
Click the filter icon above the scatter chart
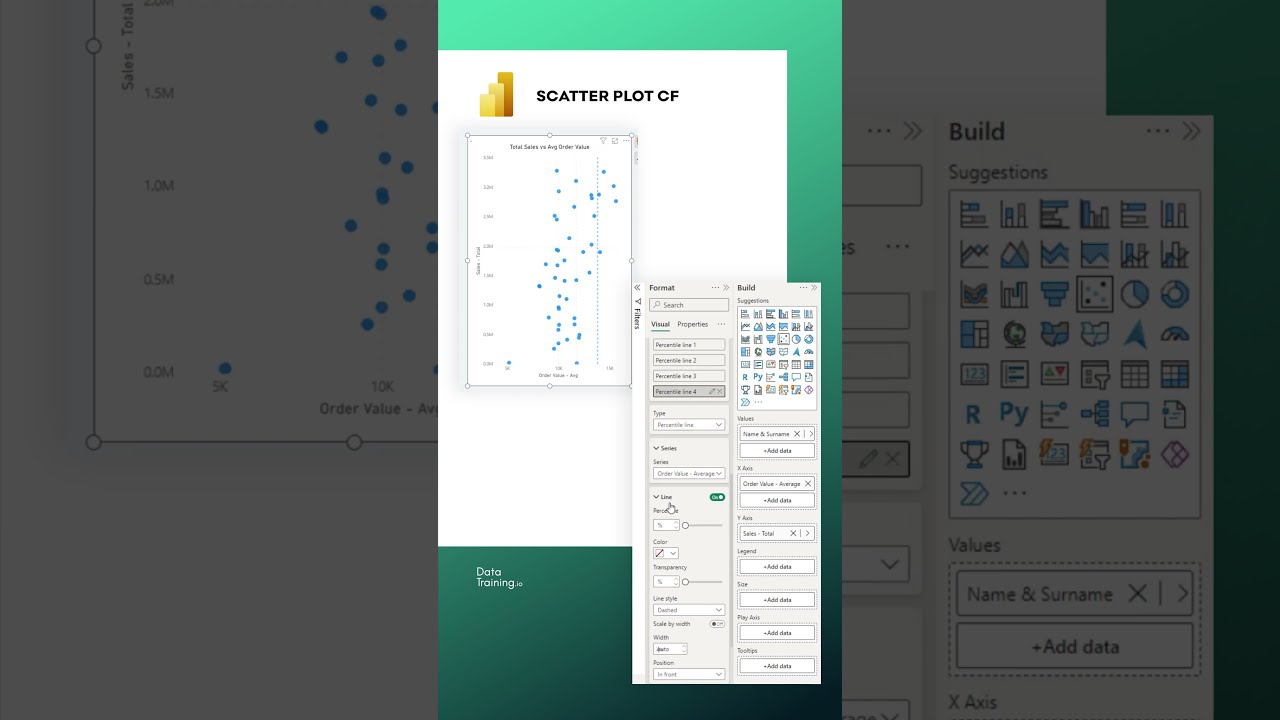[x=603, y=141]
